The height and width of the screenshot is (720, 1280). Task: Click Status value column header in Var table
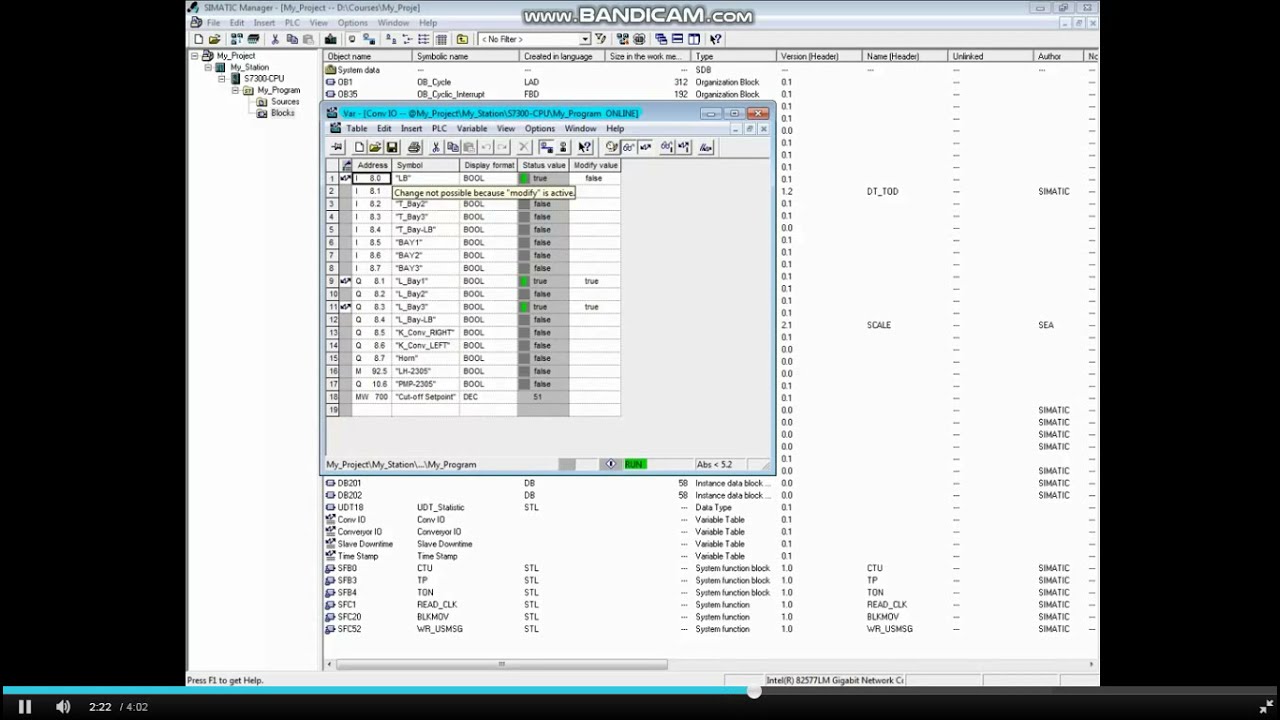543,165
